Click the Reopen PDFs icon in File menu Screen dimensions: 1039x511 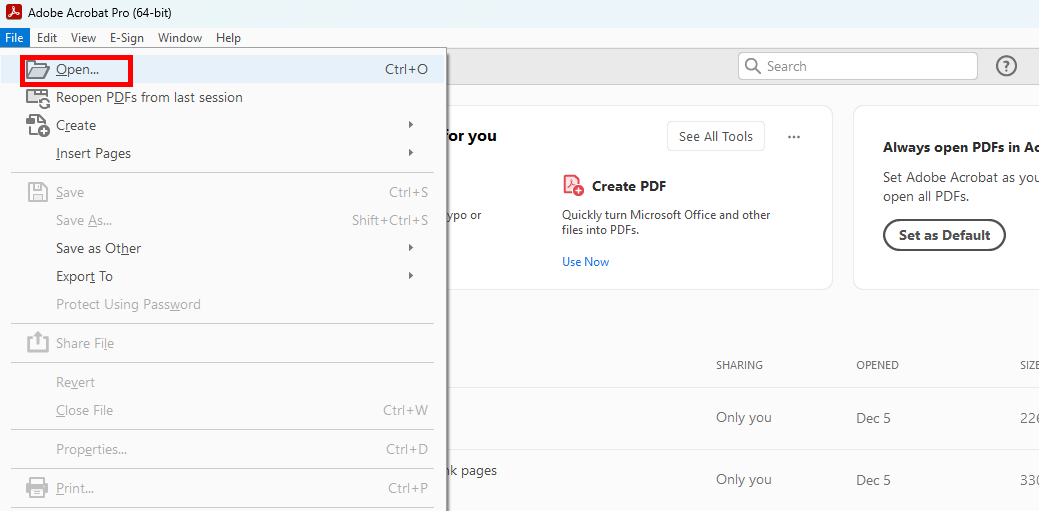pos(38,98)
